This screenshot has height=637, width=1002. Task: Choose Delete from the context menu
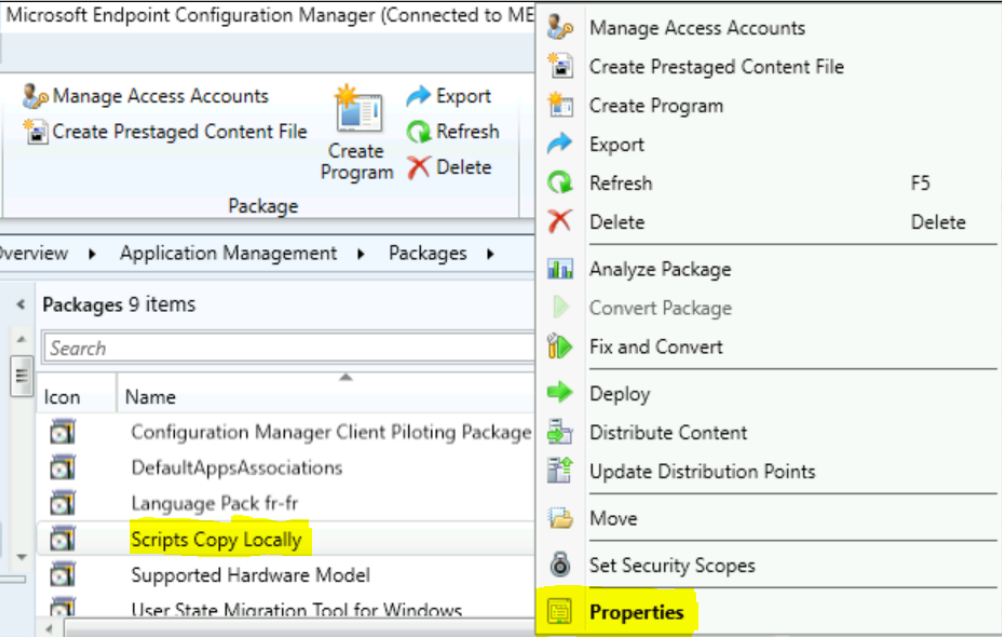pyautogui.click(x=768, y=223)
